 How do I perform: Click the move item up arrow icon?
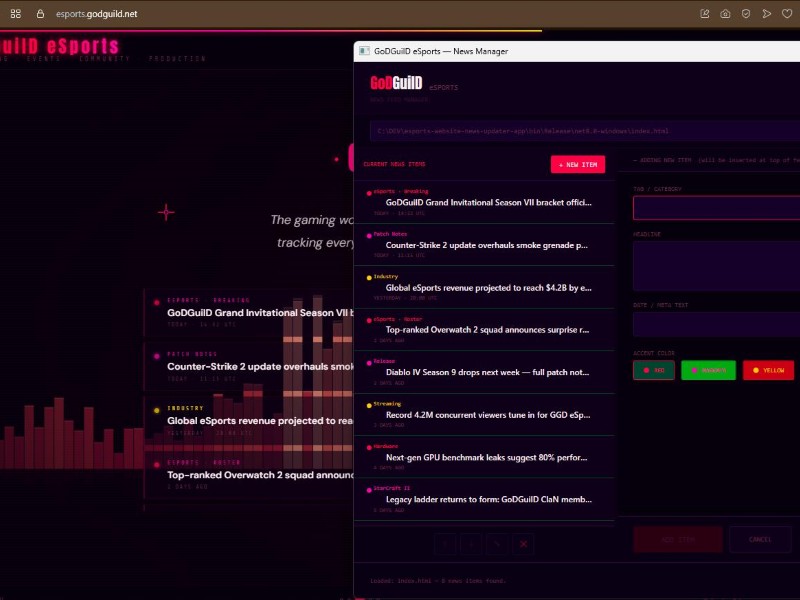coord(445,544)
